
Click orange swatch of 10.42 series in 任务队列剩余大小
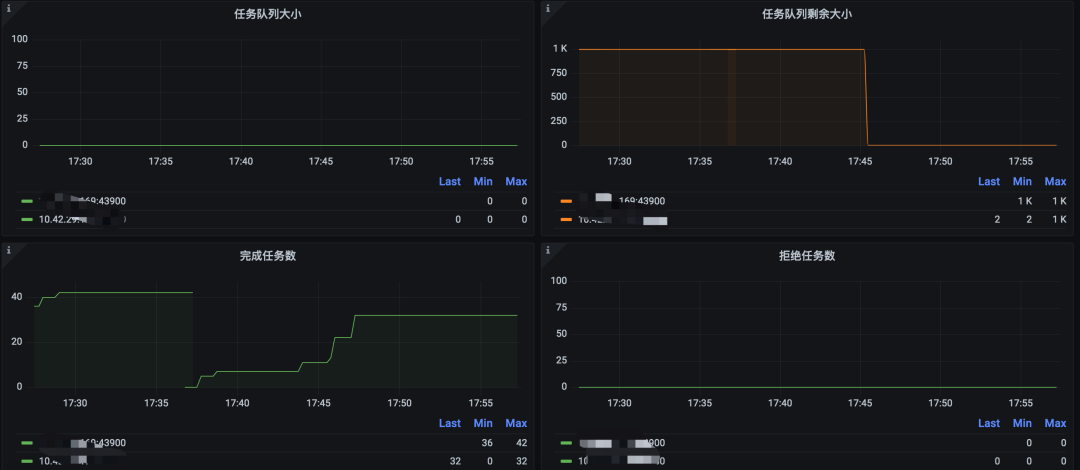coord(566,220)
